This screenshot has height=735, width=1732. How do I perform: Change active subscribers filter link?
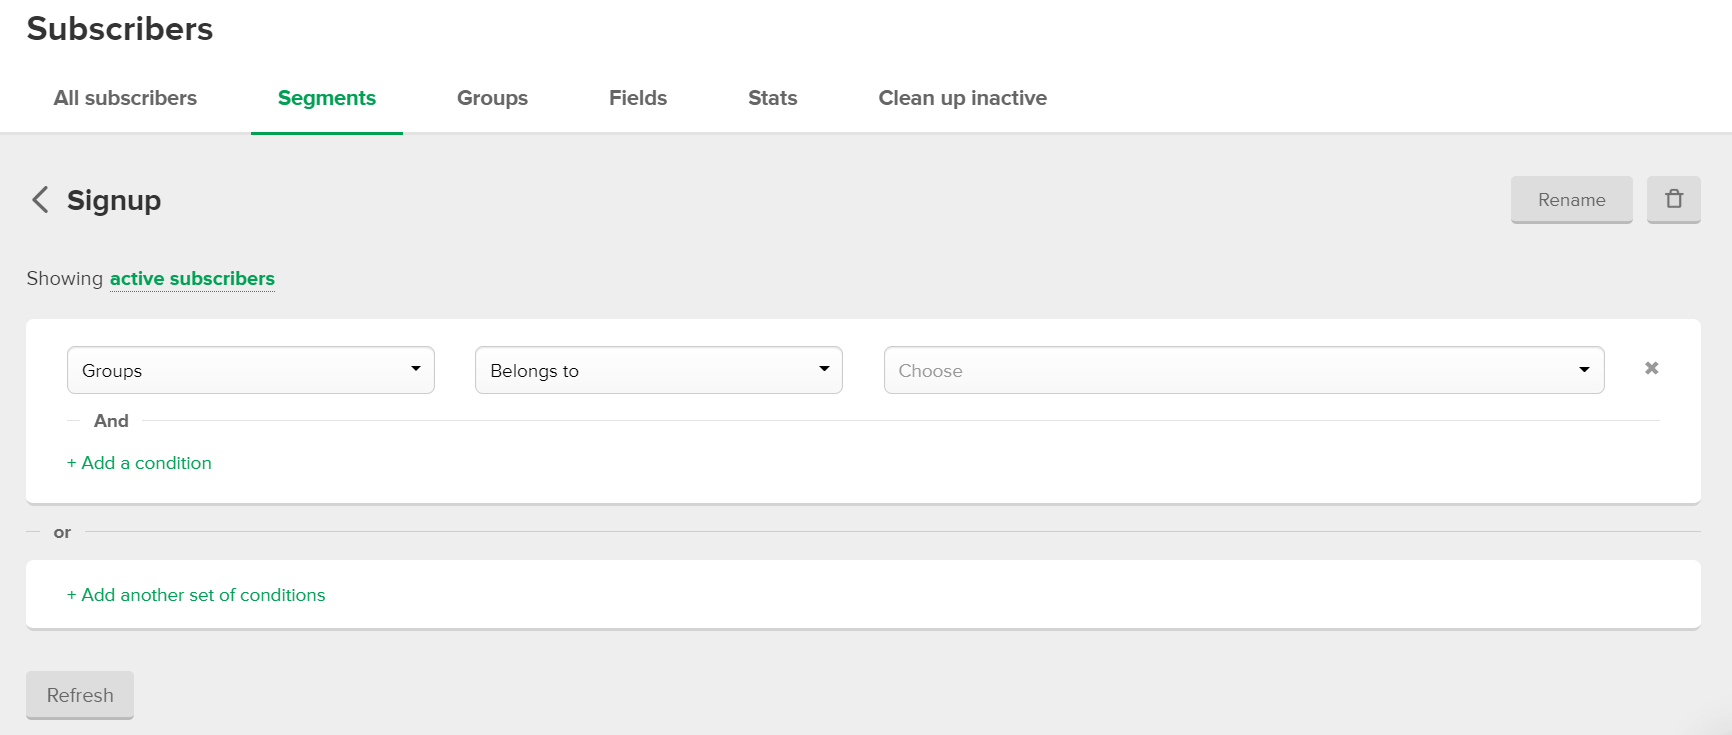[192, 279]
